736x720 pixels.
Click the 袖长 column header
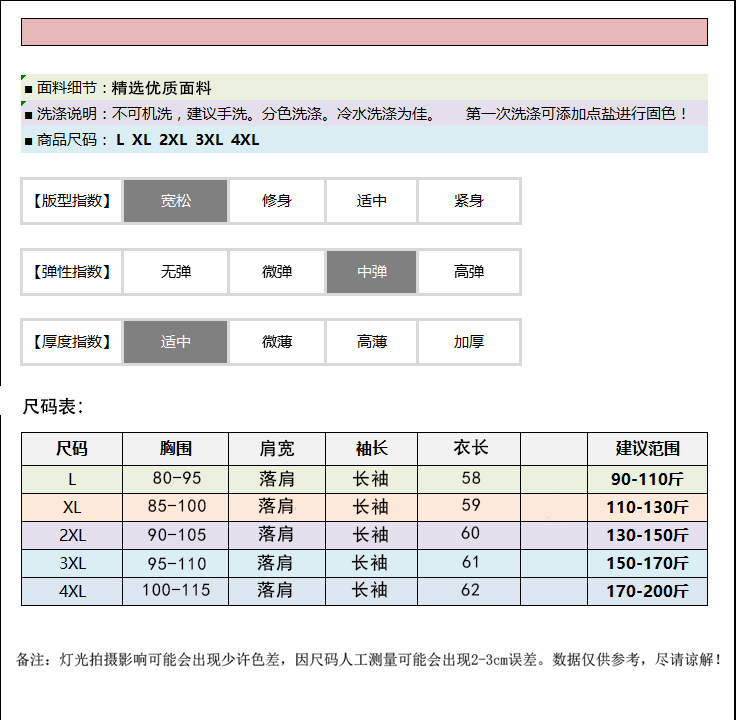tap(371, 449)
